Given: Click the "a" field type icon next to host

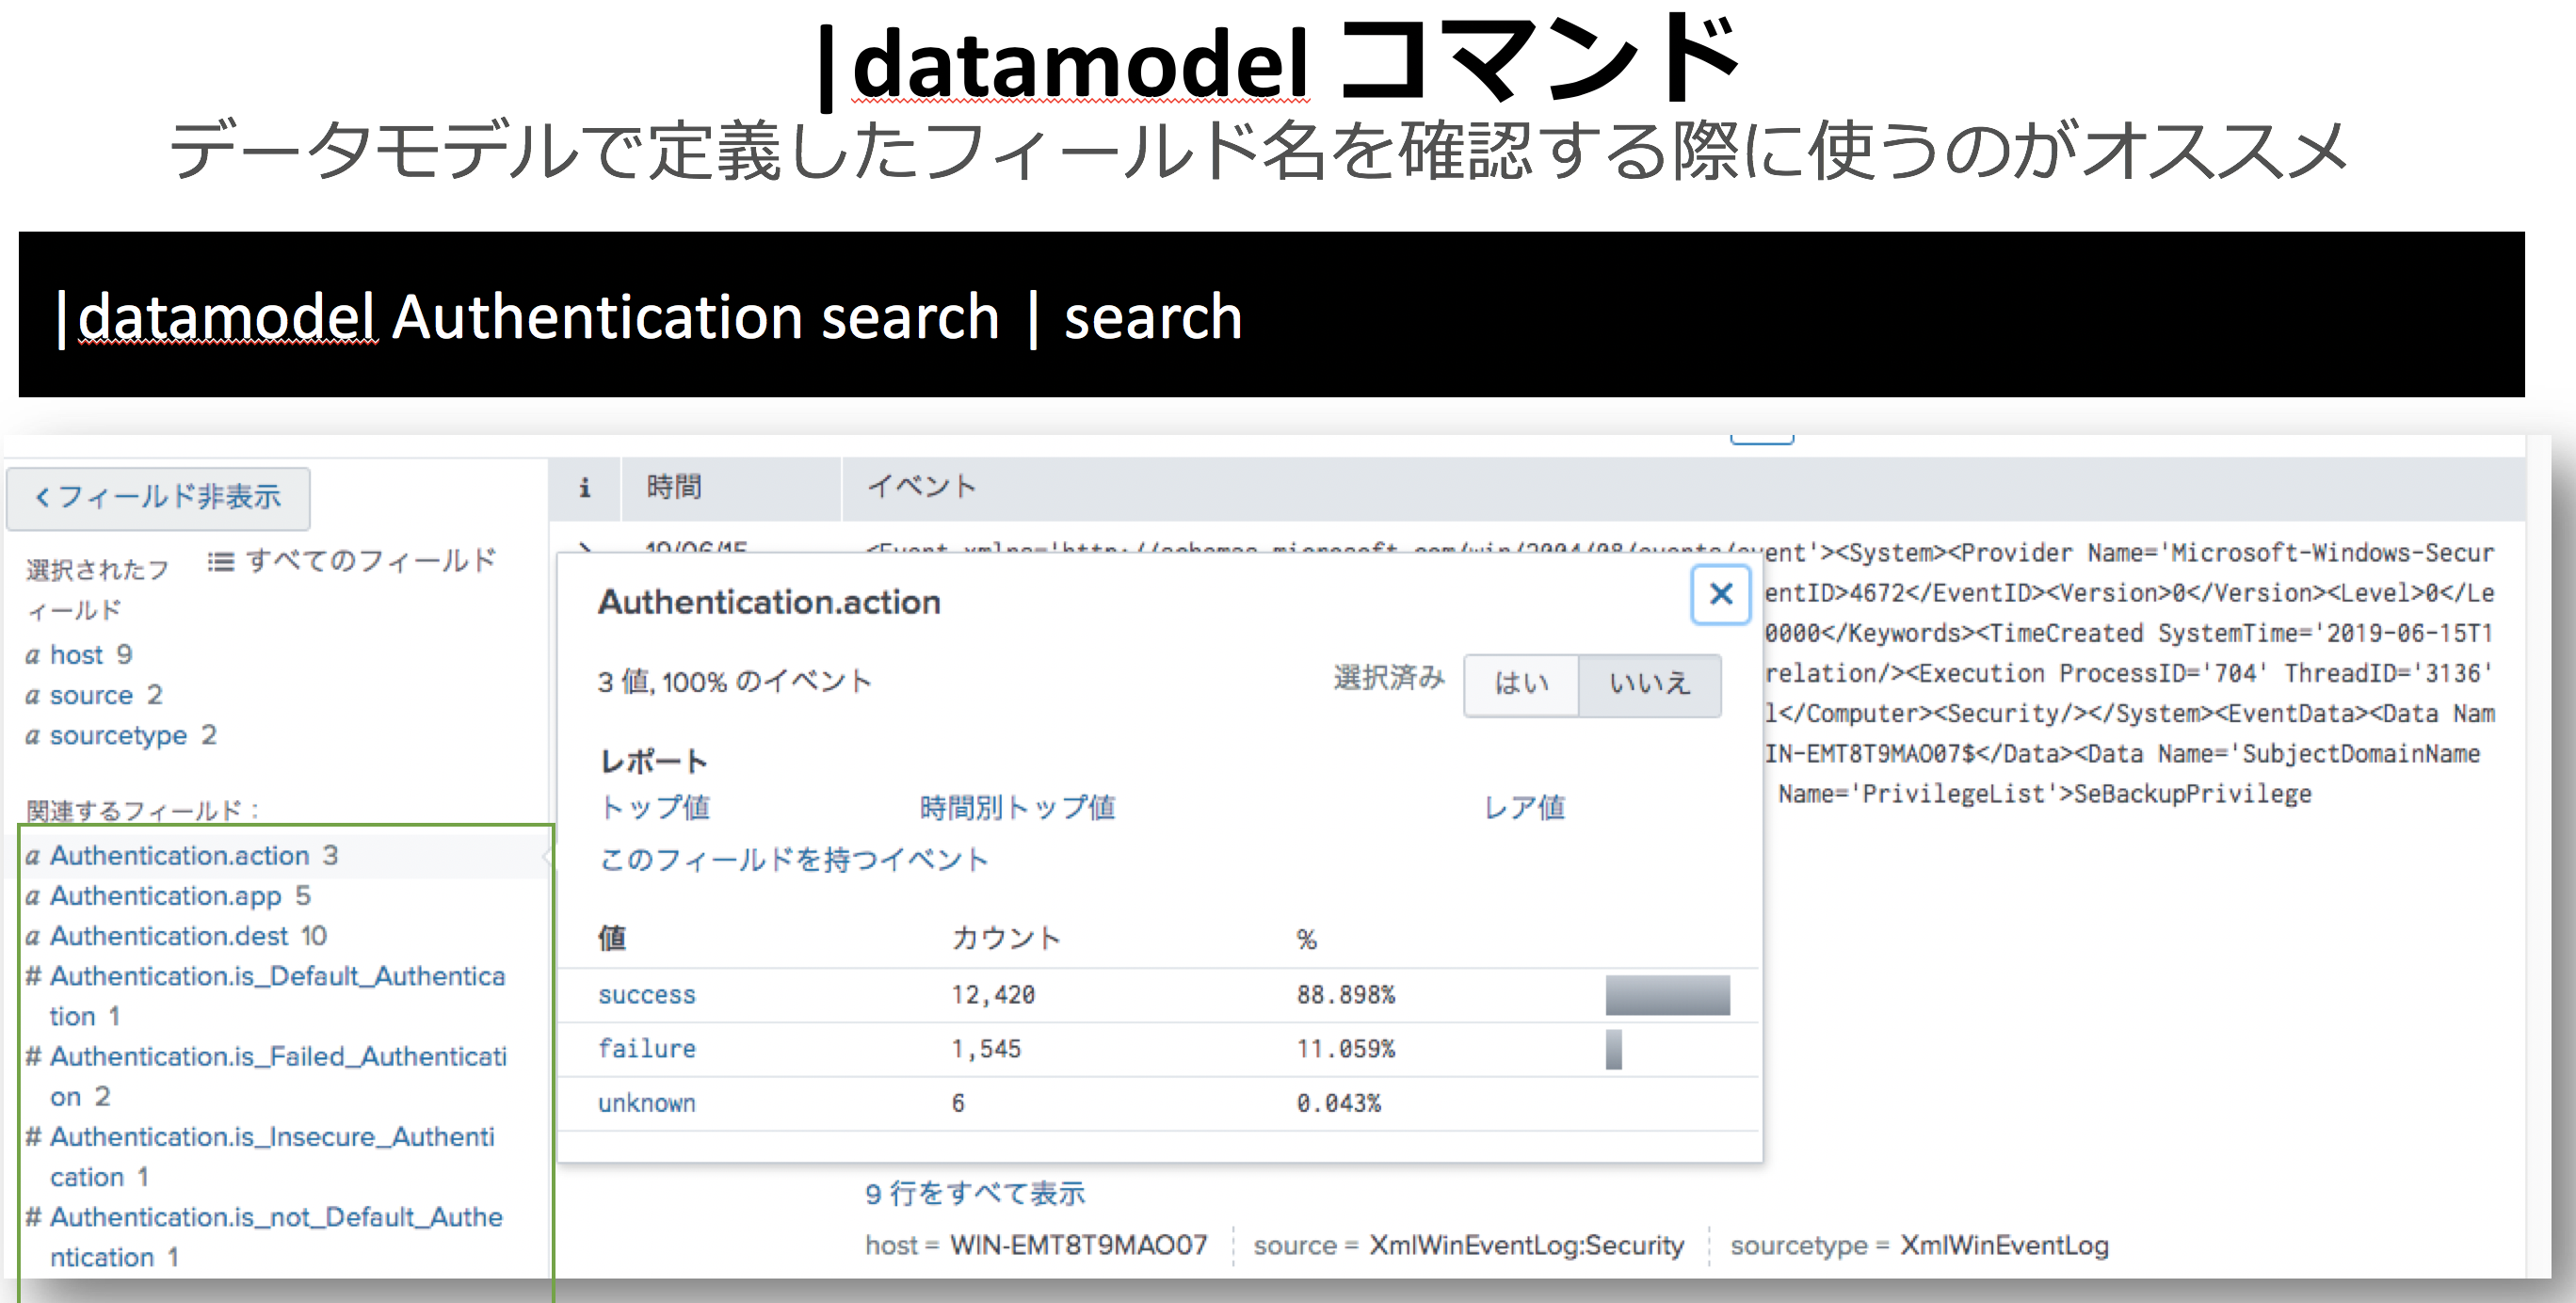Looking at the screenshot, I should pos(32,655).
